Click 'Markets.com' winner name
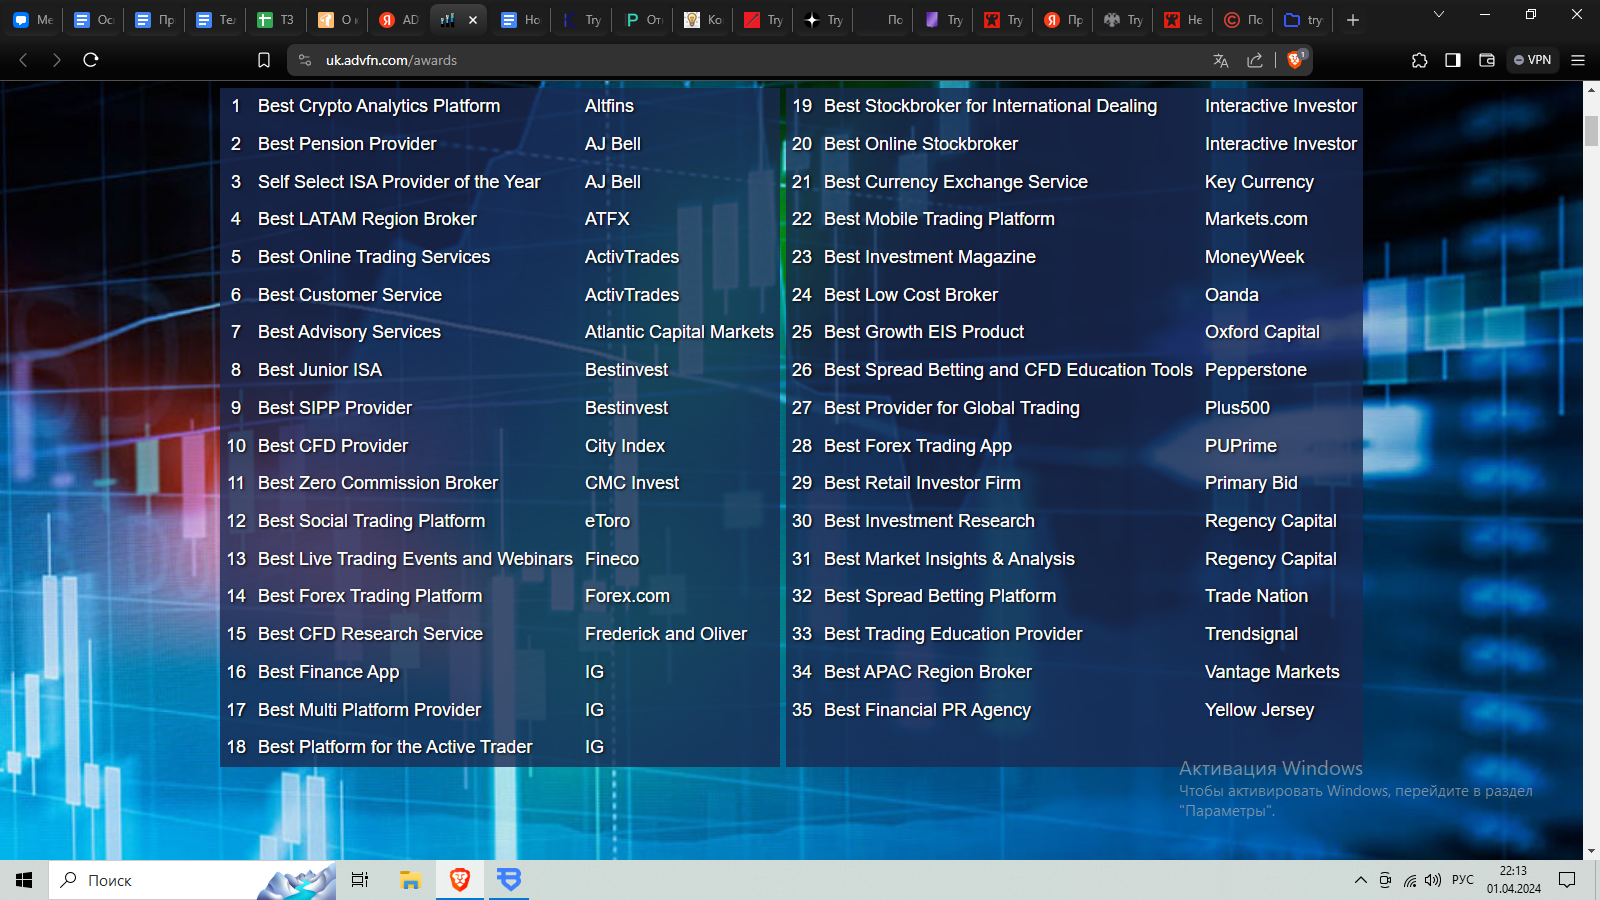1600x900 pixels. click(x=1256, y=219)
